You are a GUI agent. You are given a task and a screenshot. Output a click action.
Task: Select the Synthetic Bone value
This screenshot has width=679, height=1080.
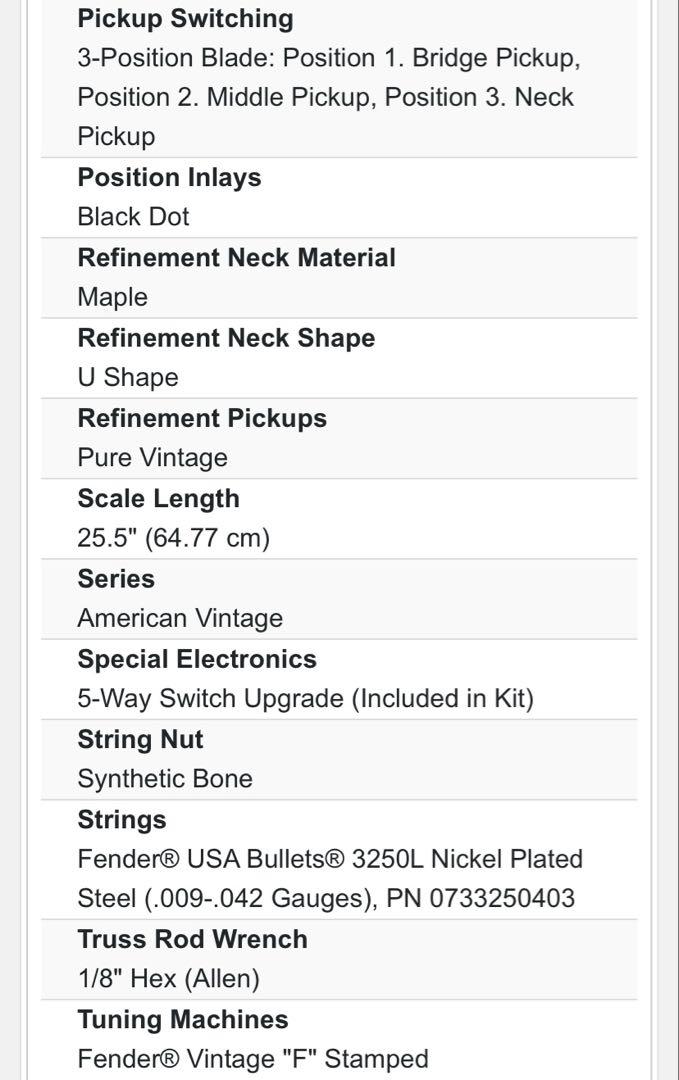click(x=165, y=779)
